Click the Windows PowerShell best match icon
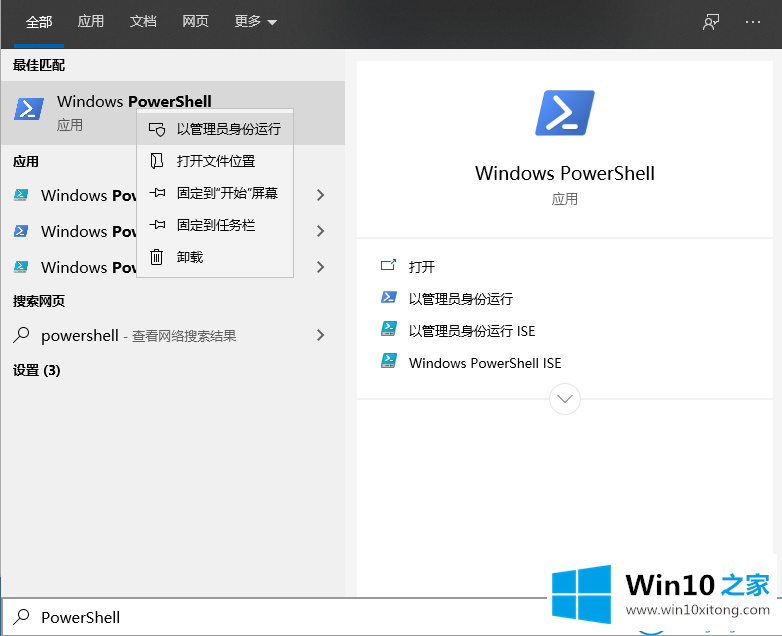 pos(29,109)
